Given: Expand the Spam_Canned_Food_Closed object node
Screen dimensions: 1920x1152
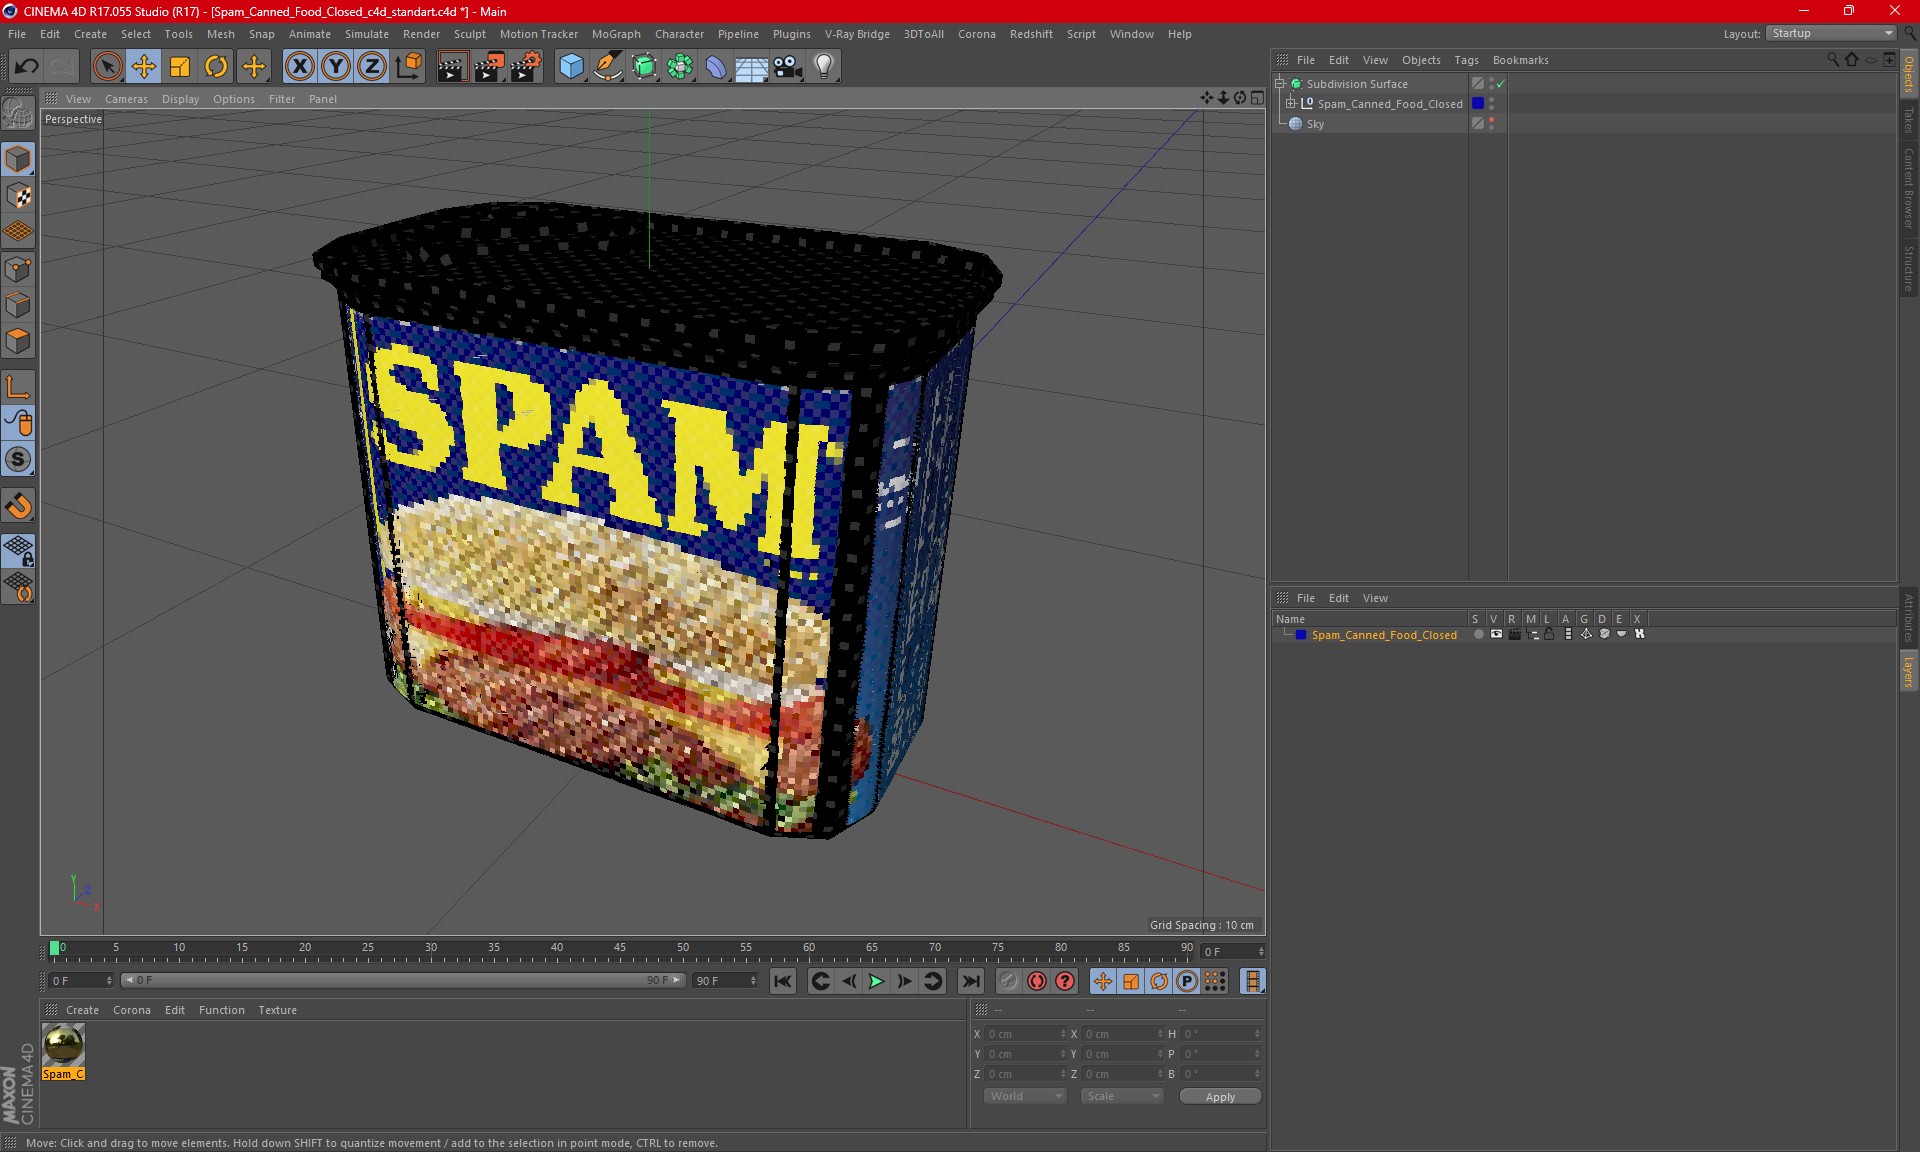Looking at the screenshot, I should coord(1290,103).
